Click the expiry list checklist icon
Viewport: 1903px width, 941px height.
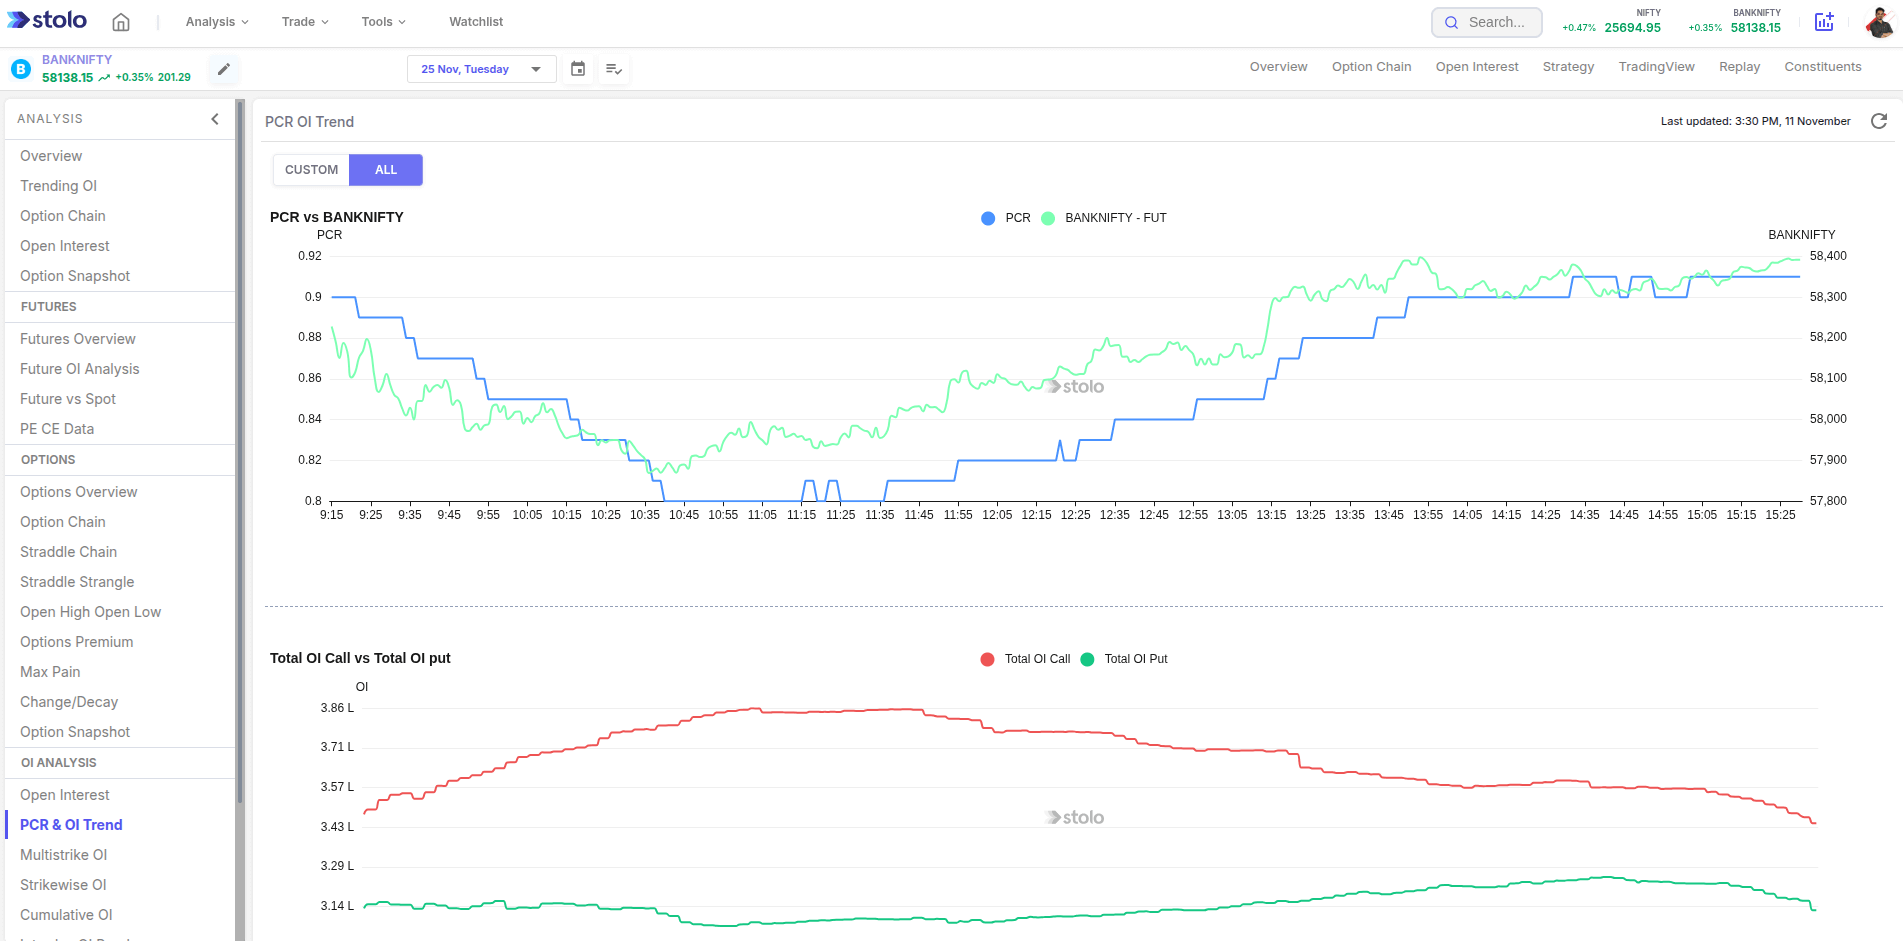(614, 68)
